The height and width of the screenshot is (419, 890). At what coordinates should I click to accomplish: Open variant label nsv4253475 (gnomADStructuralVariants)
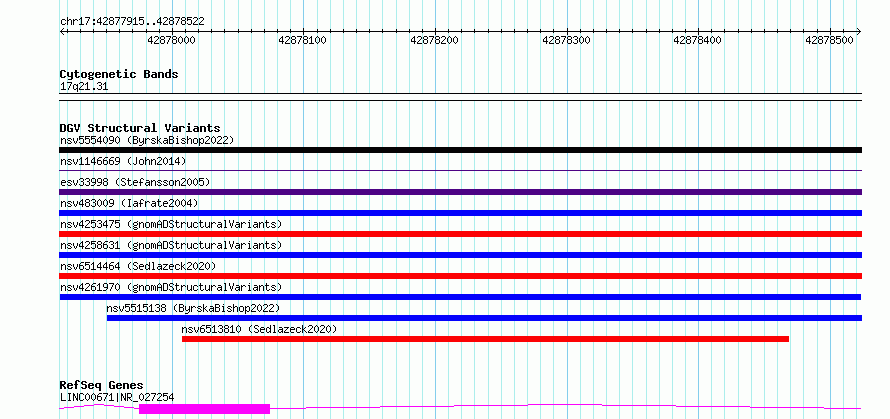point(171,224)
